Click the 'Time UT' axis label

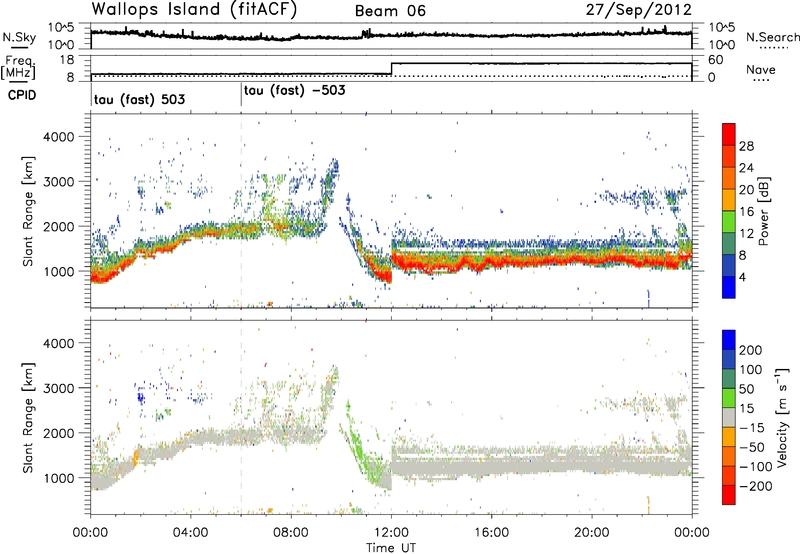pyautogui.click(x=391, y=548)
